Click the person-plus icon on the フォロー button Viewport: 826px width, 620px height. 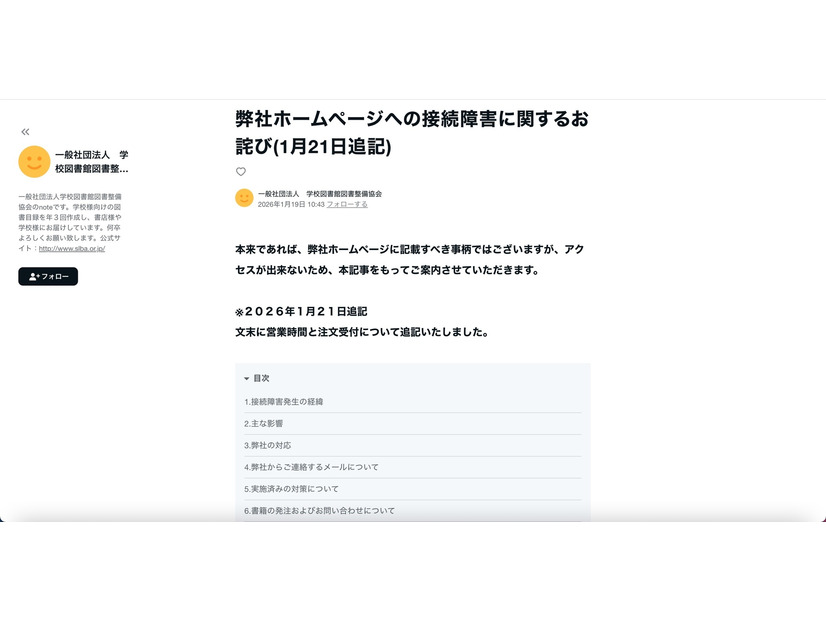(x=32, y=276)
